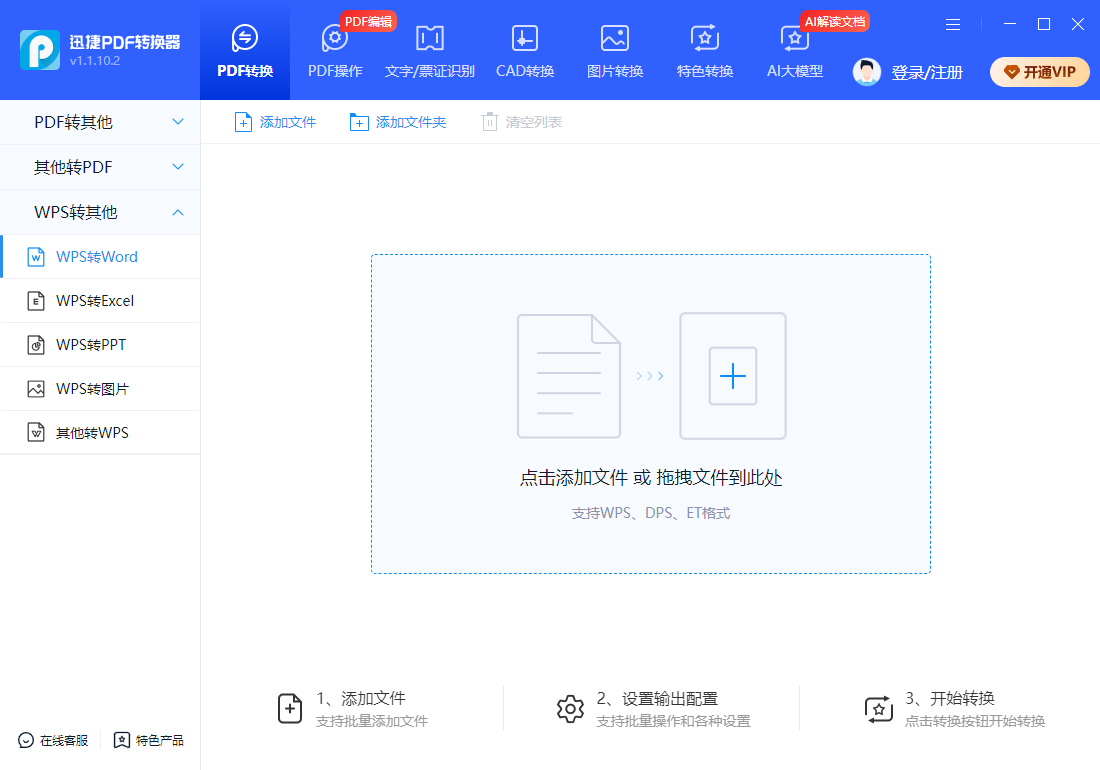The image size is (1100, 770).
Task: Click 点击添加文件 或 拖拽文件到此处 text
Action: pyautogui.click(x=650, y=478)
